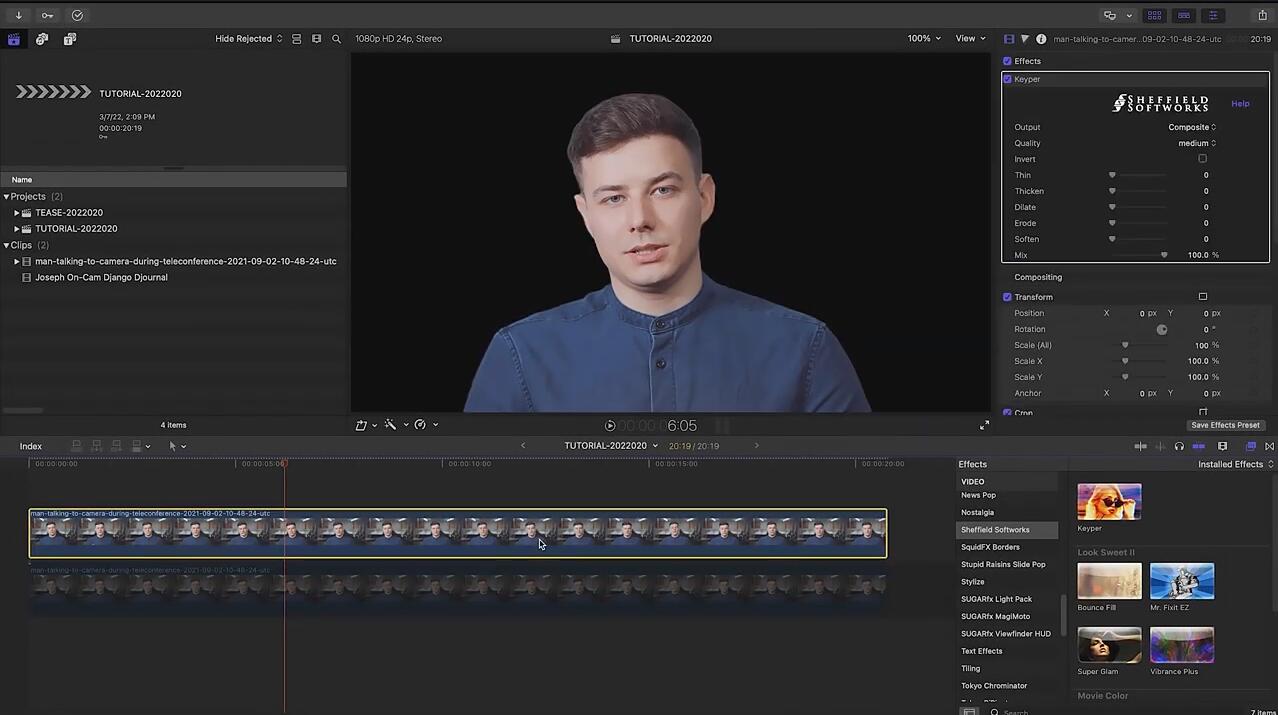Click the viewer play button
Image resolution: width=1278 pixels, height=715 pixels.
pyautogui.click(x=610, y=425)
